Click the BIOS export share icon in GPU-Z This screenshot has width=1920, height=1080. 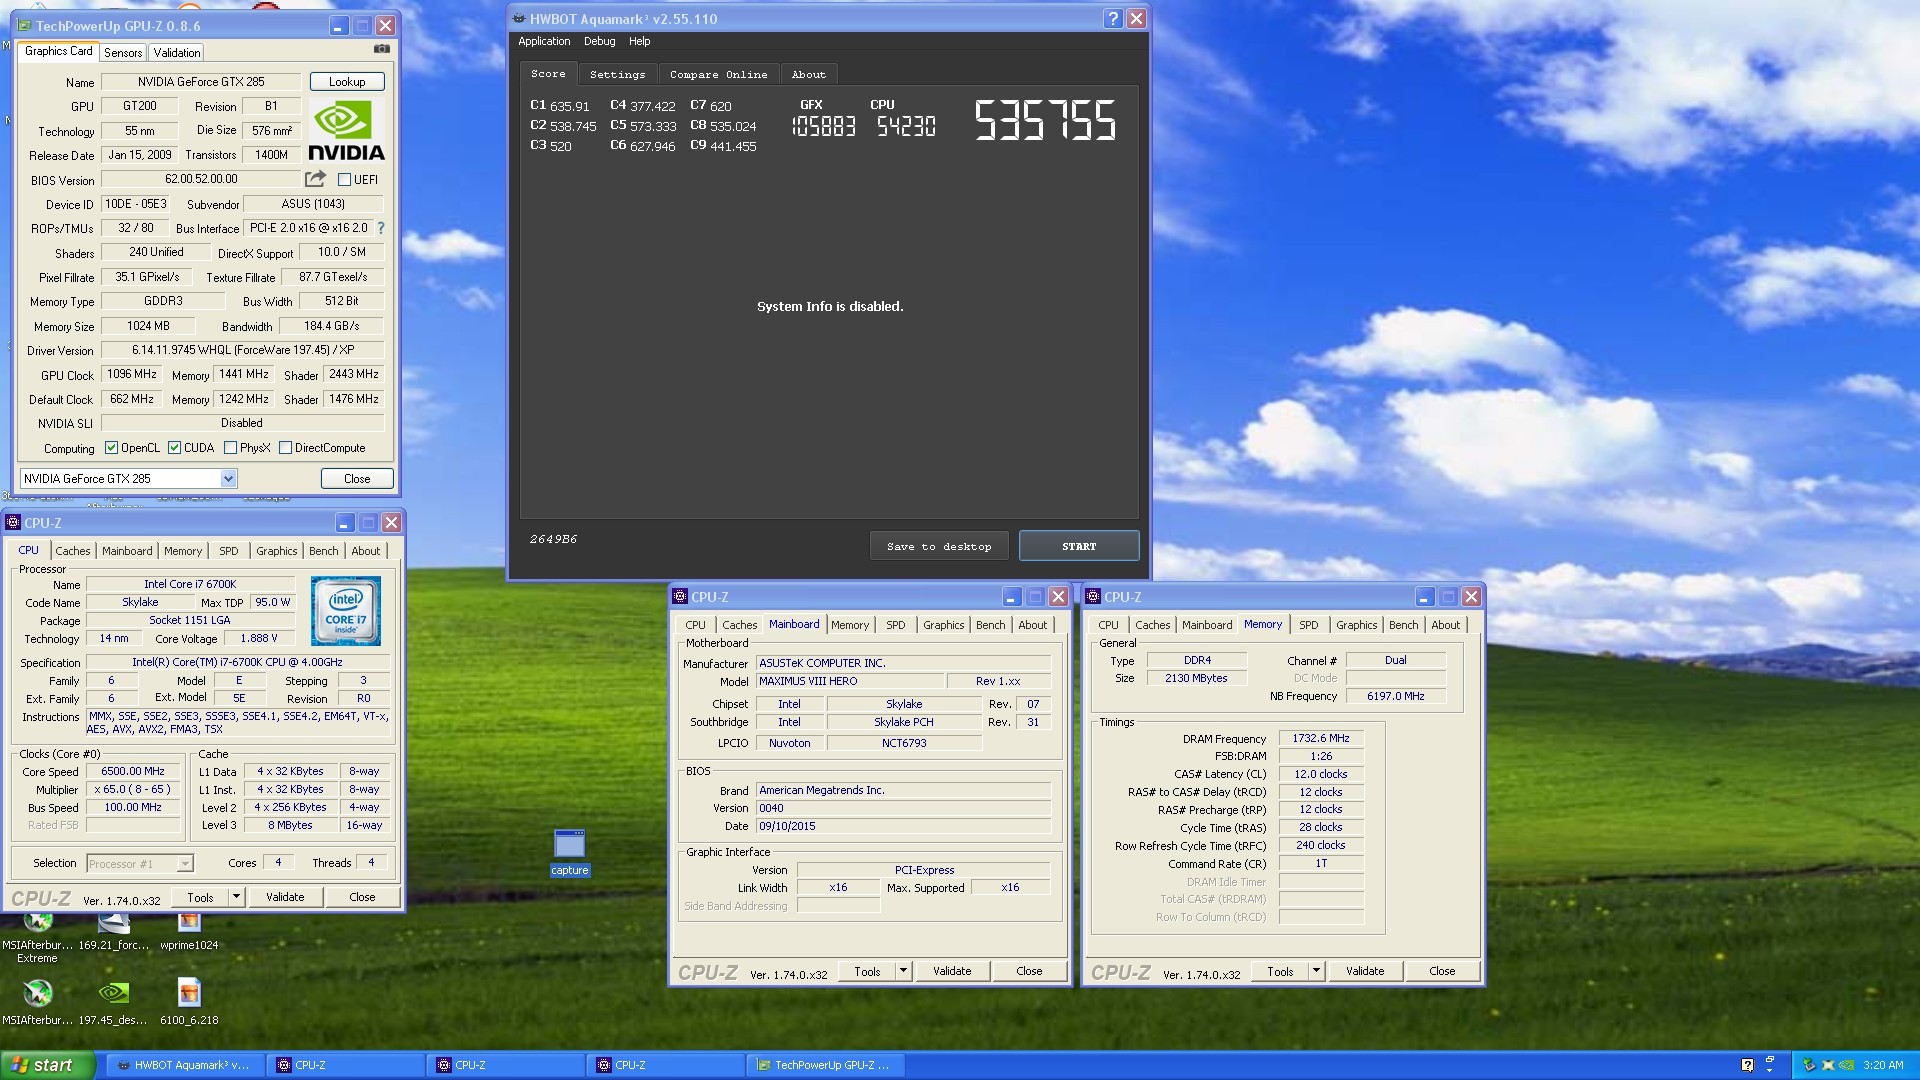(x=315, y=179)
